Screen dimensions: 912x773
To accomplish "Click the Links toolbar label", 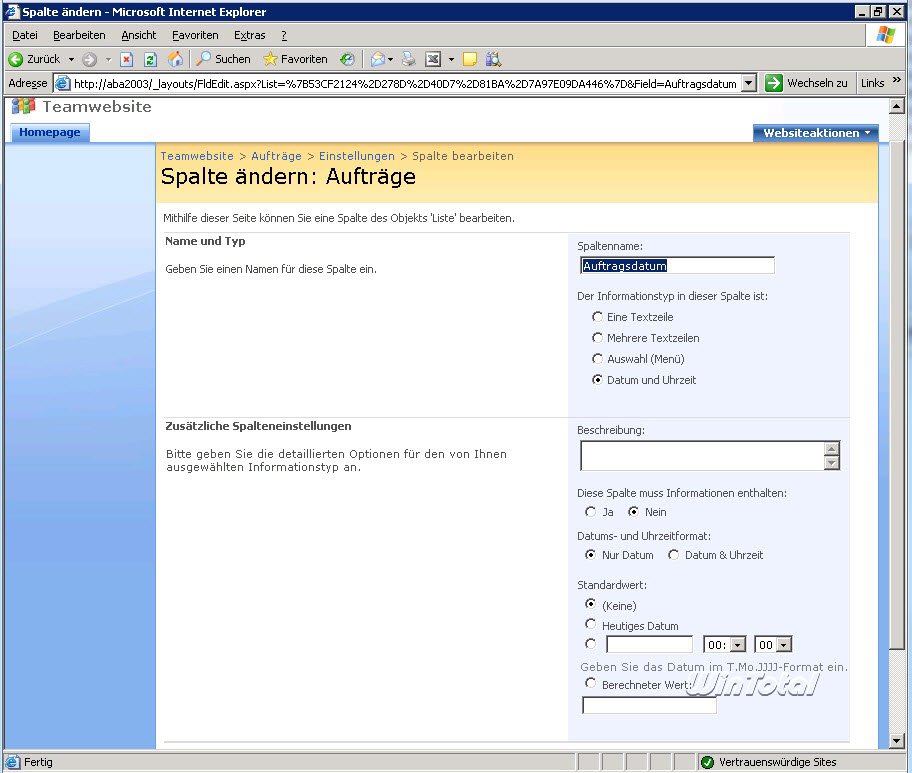I will [872, 83].
